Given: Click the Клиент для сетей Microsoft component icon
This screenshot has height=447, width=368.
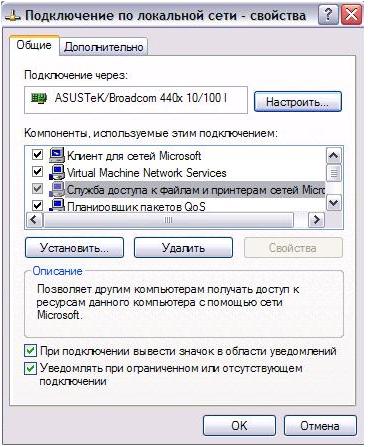Looking at the screenshot, I should tap(57, 155).
